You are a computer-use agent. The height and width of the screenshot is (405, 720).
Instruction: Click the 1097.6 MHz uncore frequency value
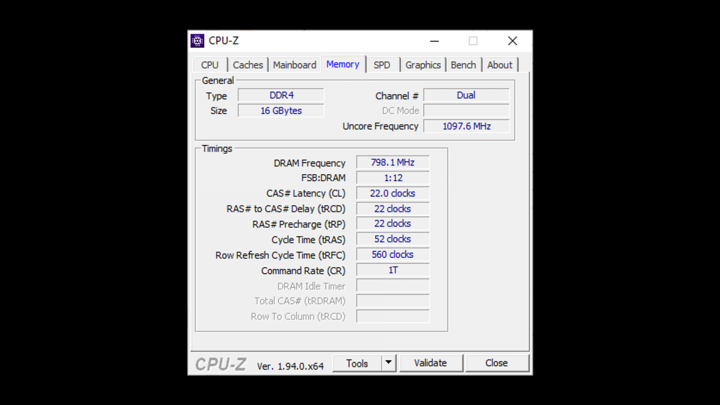tap(466, 126)
